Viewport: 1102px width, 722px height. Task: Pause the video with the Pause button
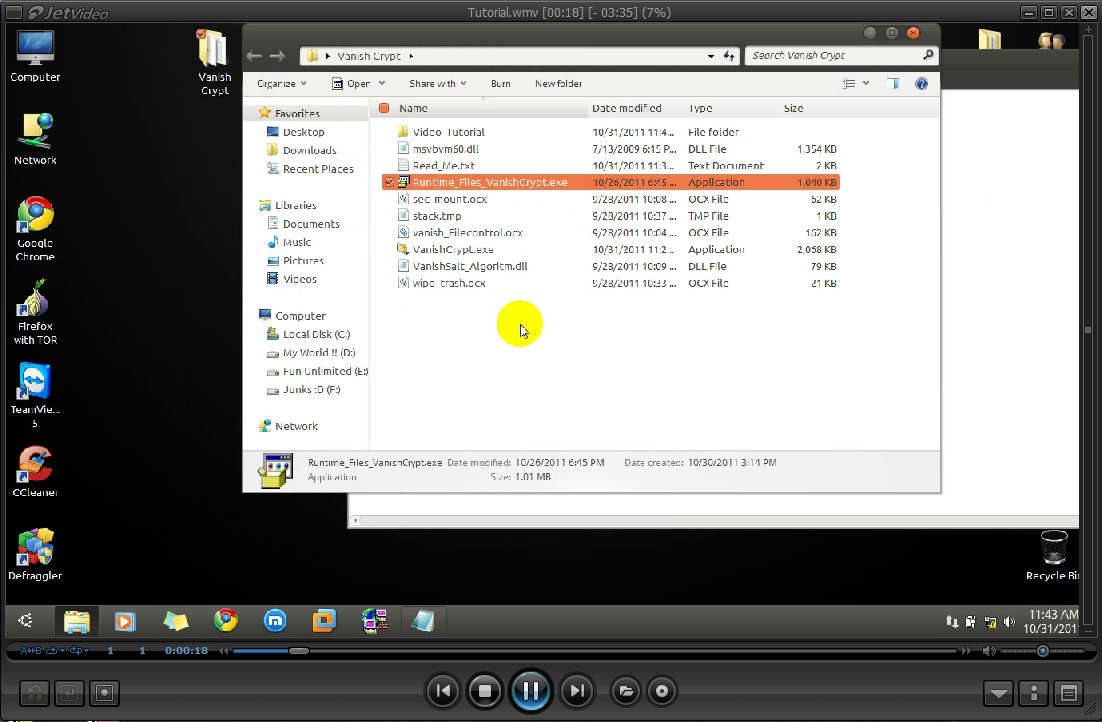(531, 690)
